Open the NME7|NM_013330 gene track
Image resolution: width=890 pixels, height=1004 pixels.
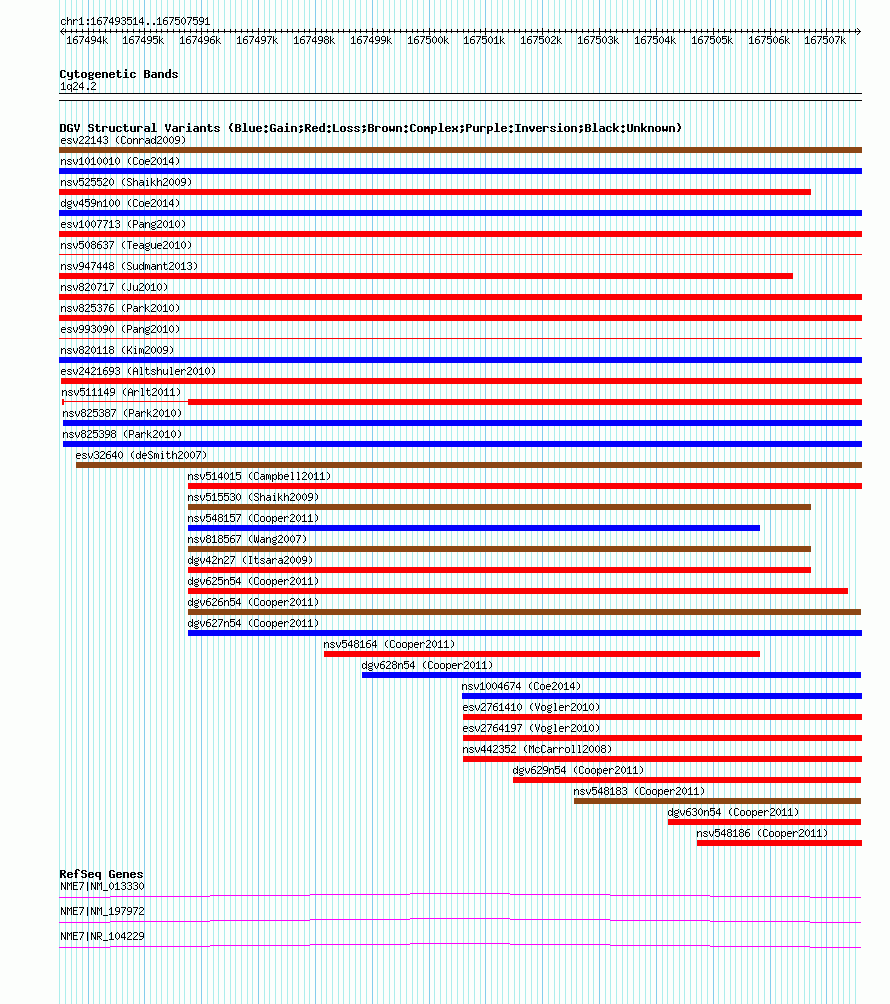pos(460,896)
